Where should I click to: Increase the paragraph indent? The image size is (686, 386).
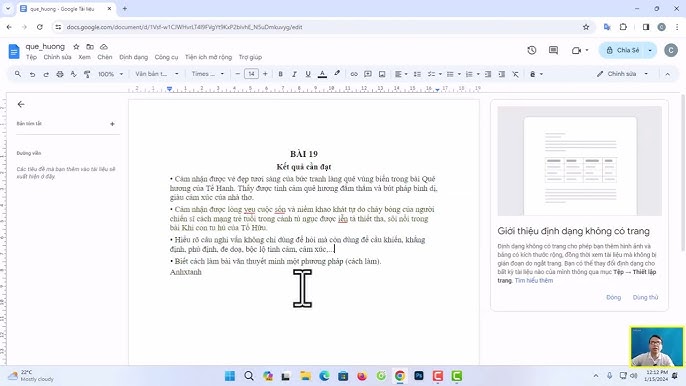tap(502, 74)
